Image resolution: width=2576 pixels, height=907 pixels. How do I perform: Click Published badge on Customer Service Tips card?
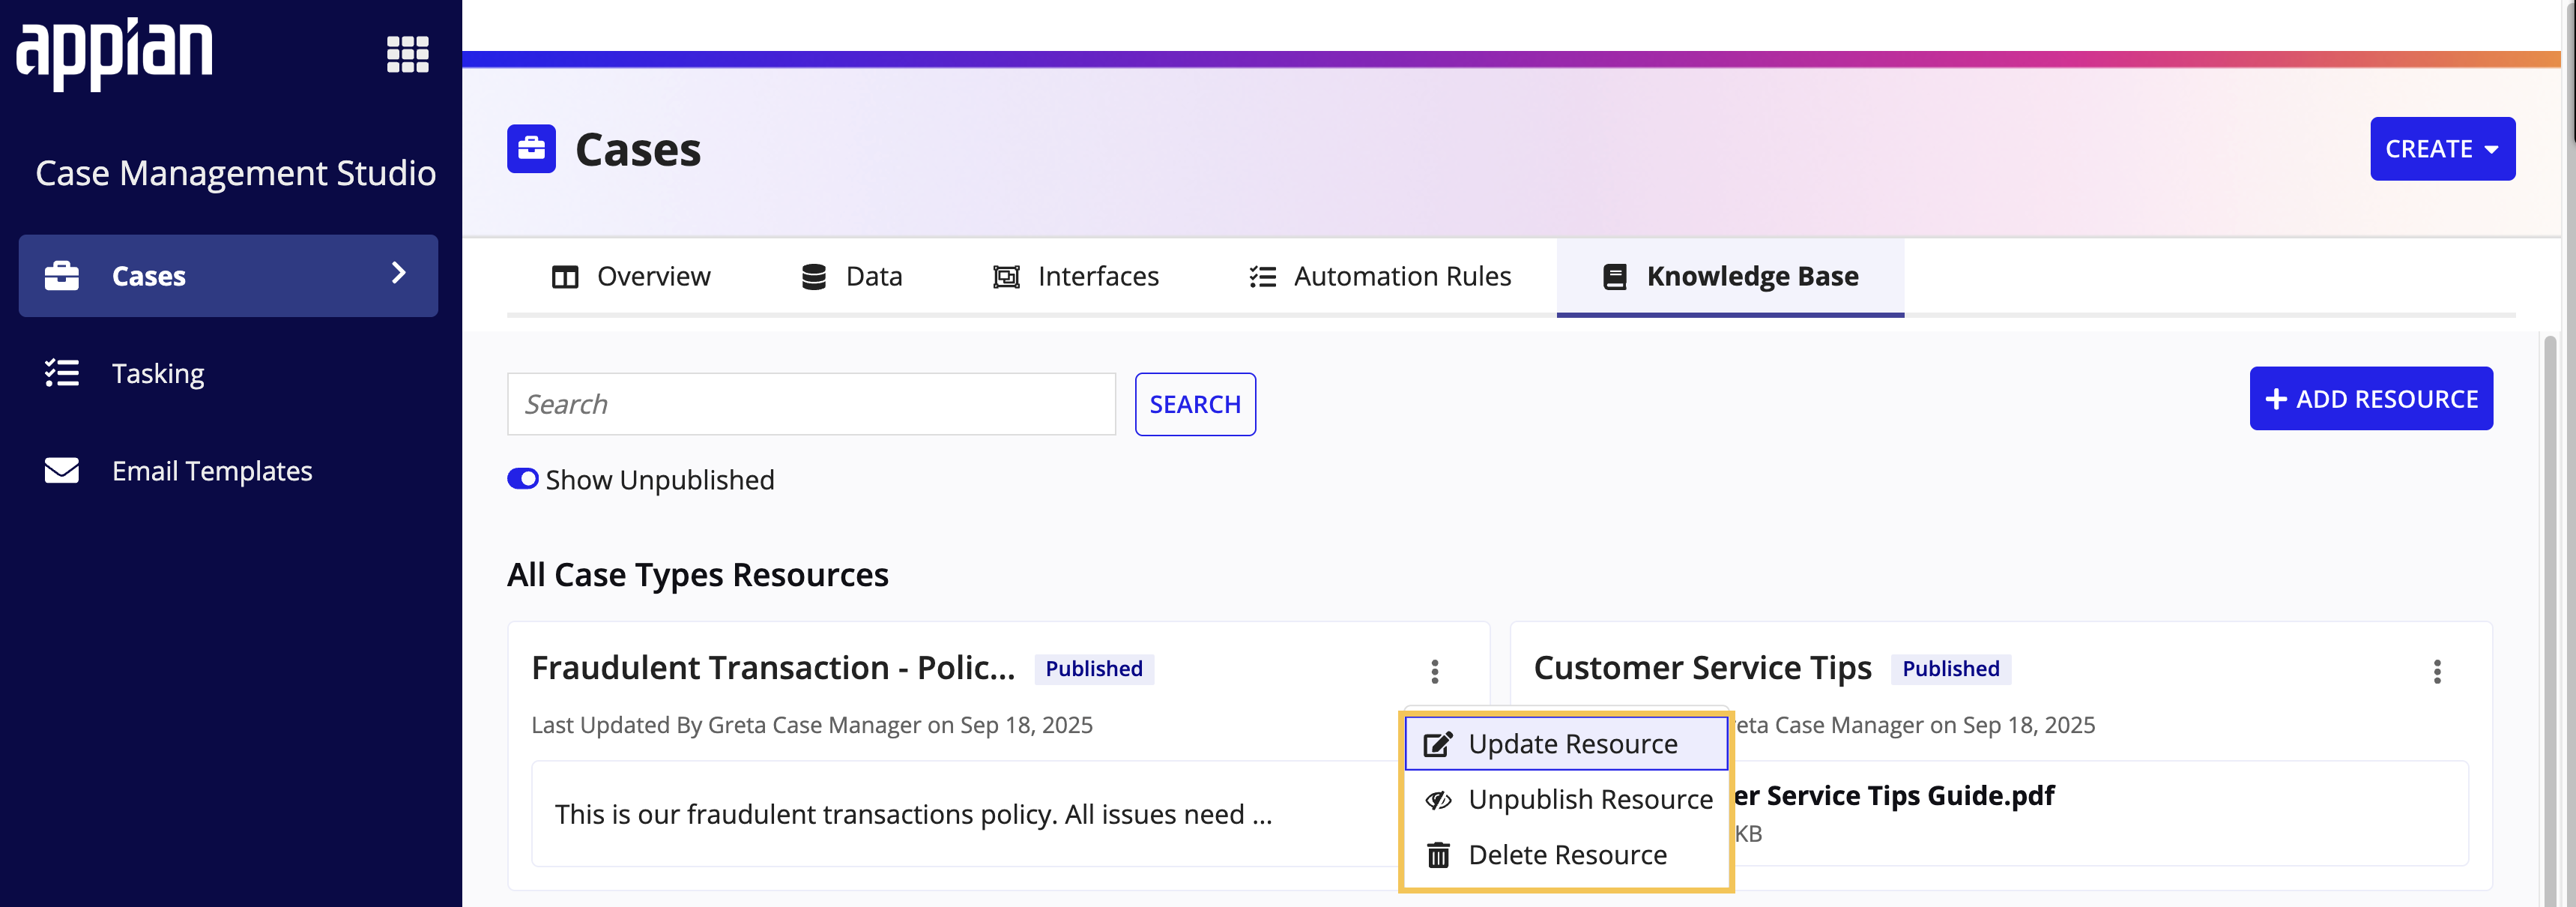pyautogui.click(x=1950, y=669)
